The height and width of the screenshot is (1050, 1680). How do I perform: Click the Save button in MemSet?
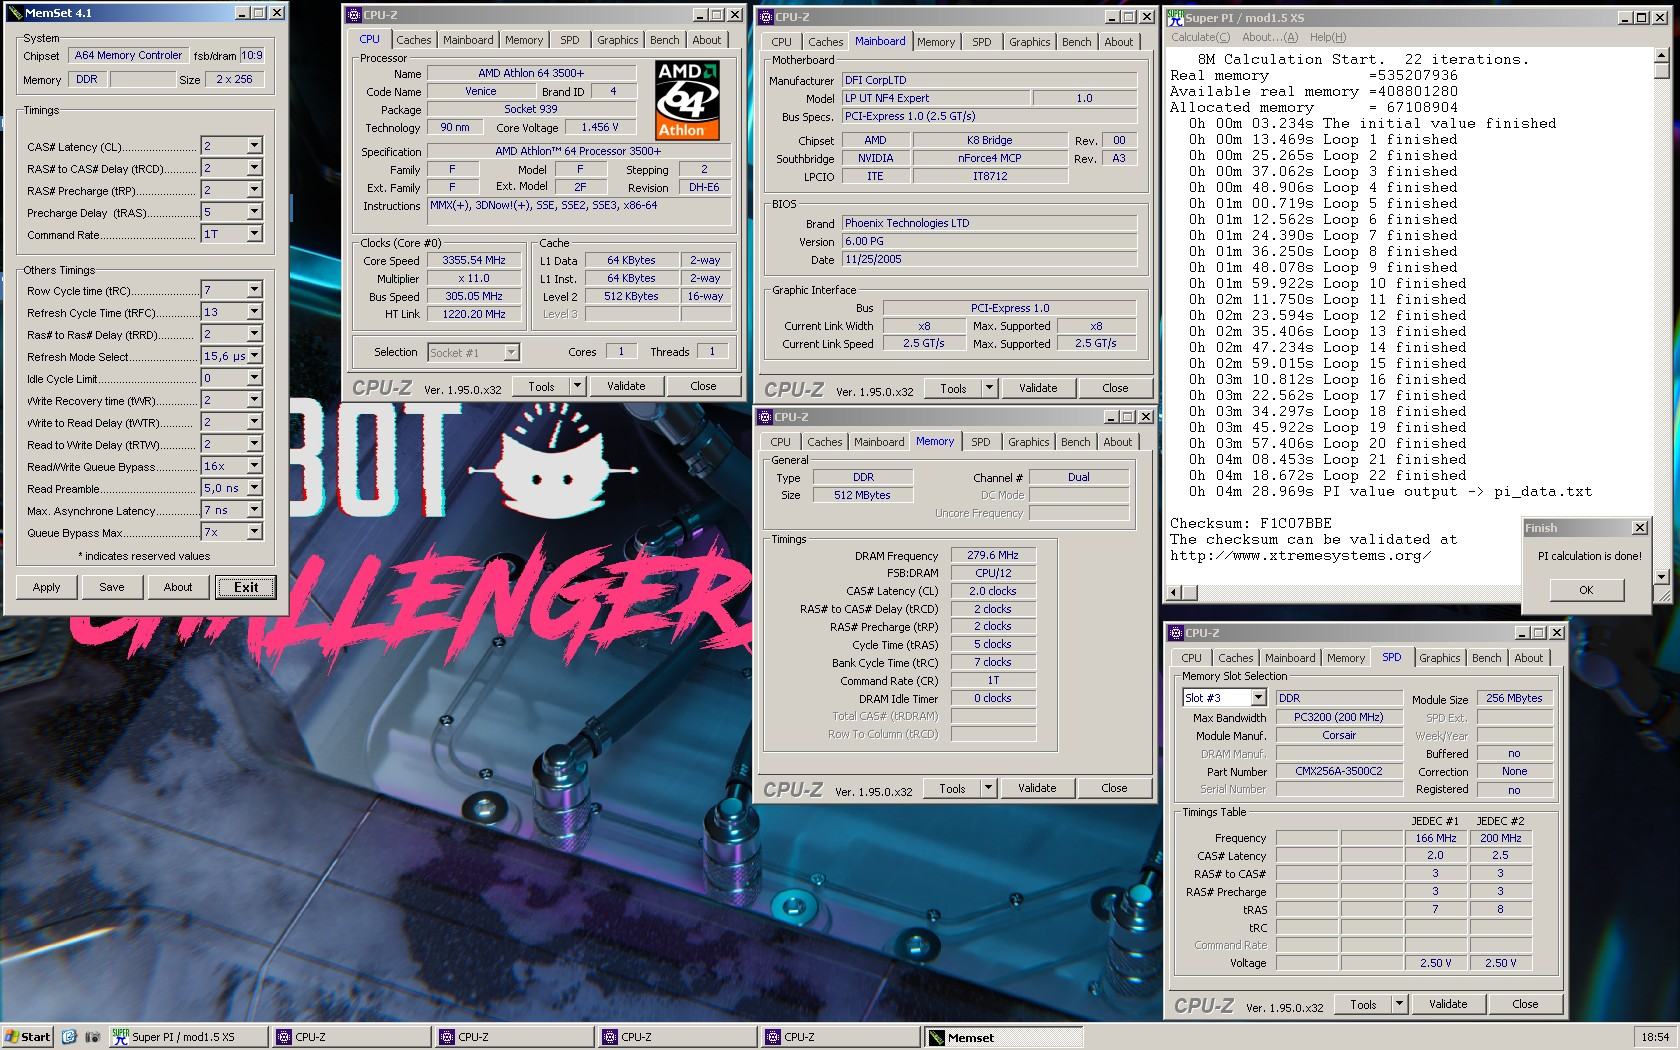pos(112,587)
